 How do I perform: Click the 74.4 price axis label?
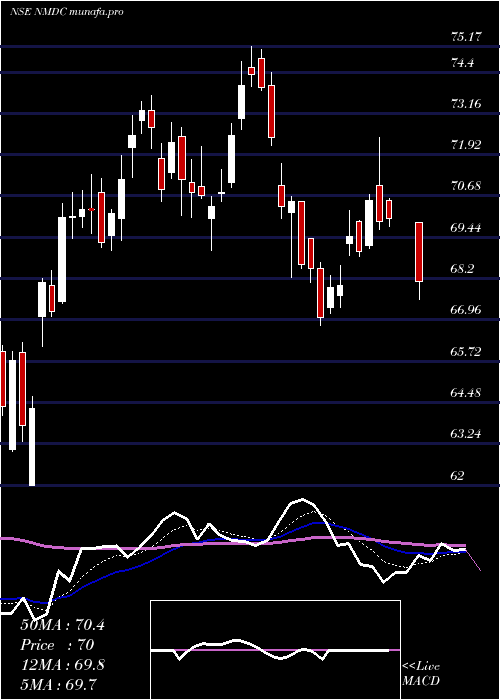click(462, 63)
